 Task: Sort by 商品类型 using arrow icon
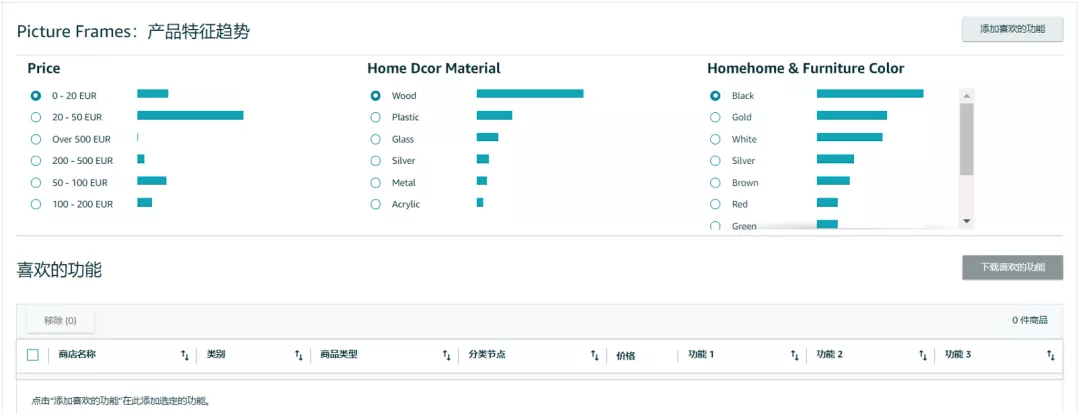(x=446, y=355)
